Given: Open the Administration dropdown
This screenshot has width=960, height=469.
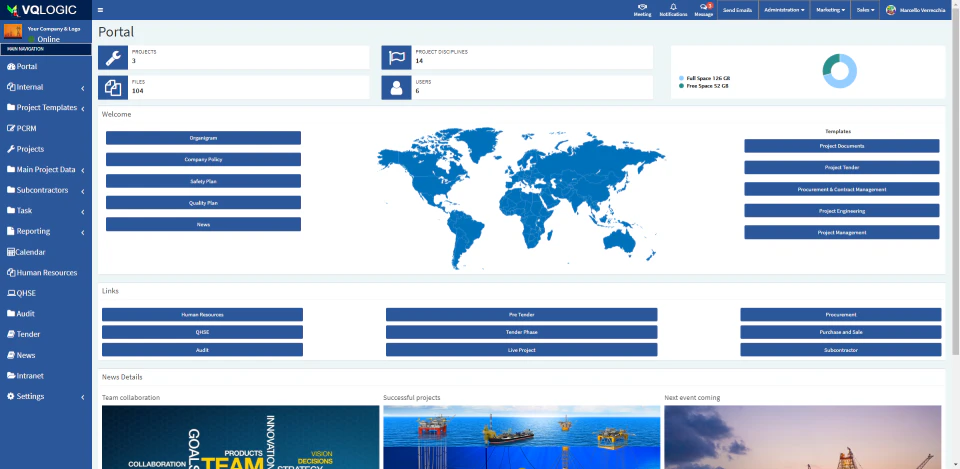Looking at the screenshot, I should click(784, 10).
